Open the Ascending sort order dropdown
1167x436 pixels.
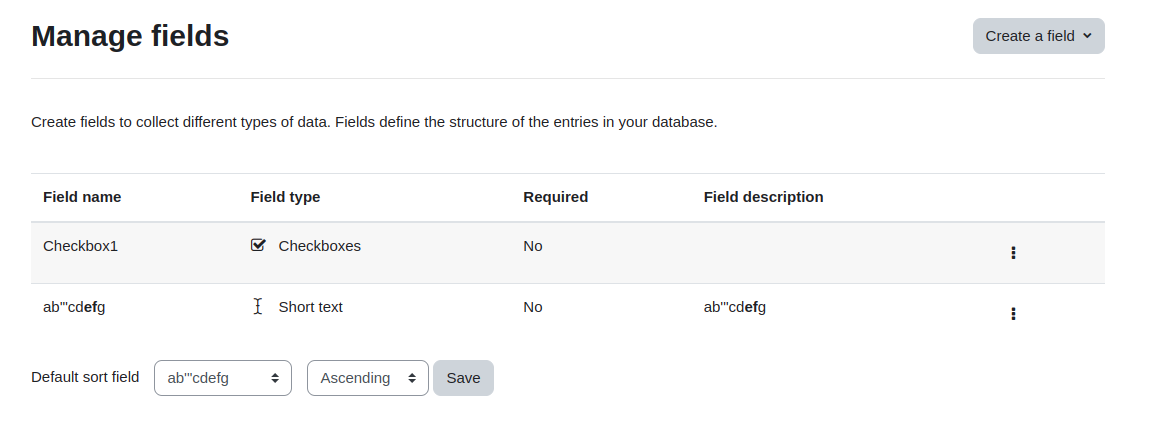[368, 378]
